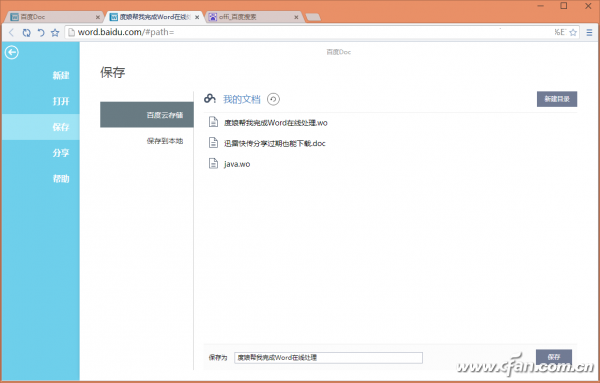Image resolution: width=600 pixels, height=383 pixels.
Task: Maximize the browser window
Action: pyautogui.click(x=564, y=6)
